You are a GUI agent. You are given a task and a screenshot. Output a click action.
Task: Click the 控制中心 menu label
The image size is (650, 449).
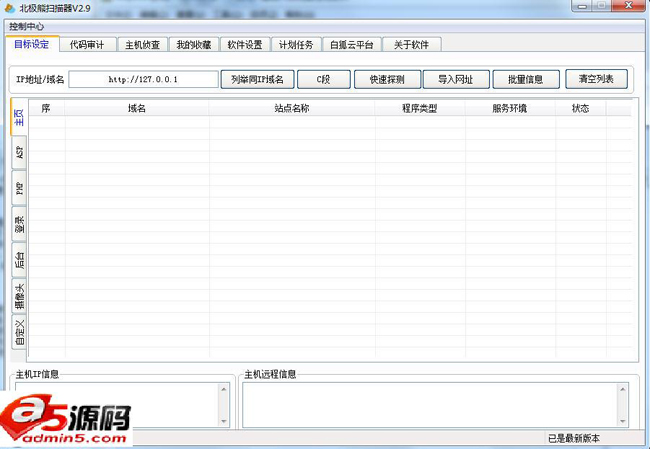[27, 27]
